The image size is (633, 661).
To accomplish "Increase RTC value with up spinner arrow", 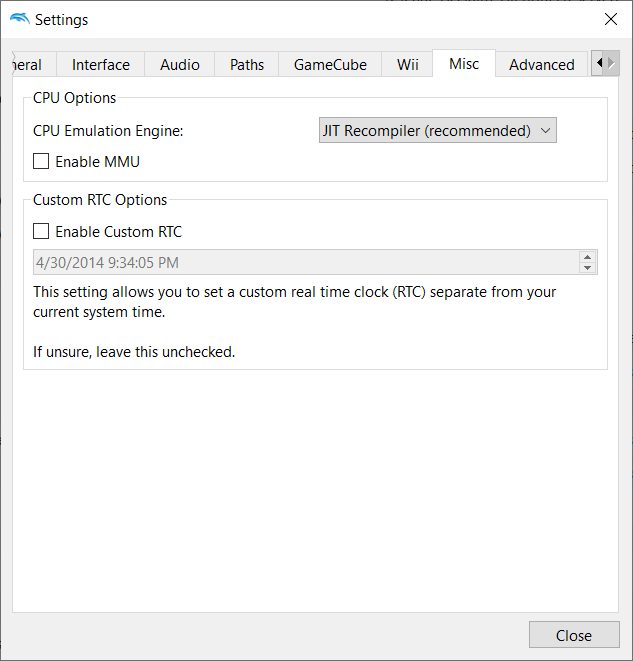I will pos(587,257).
